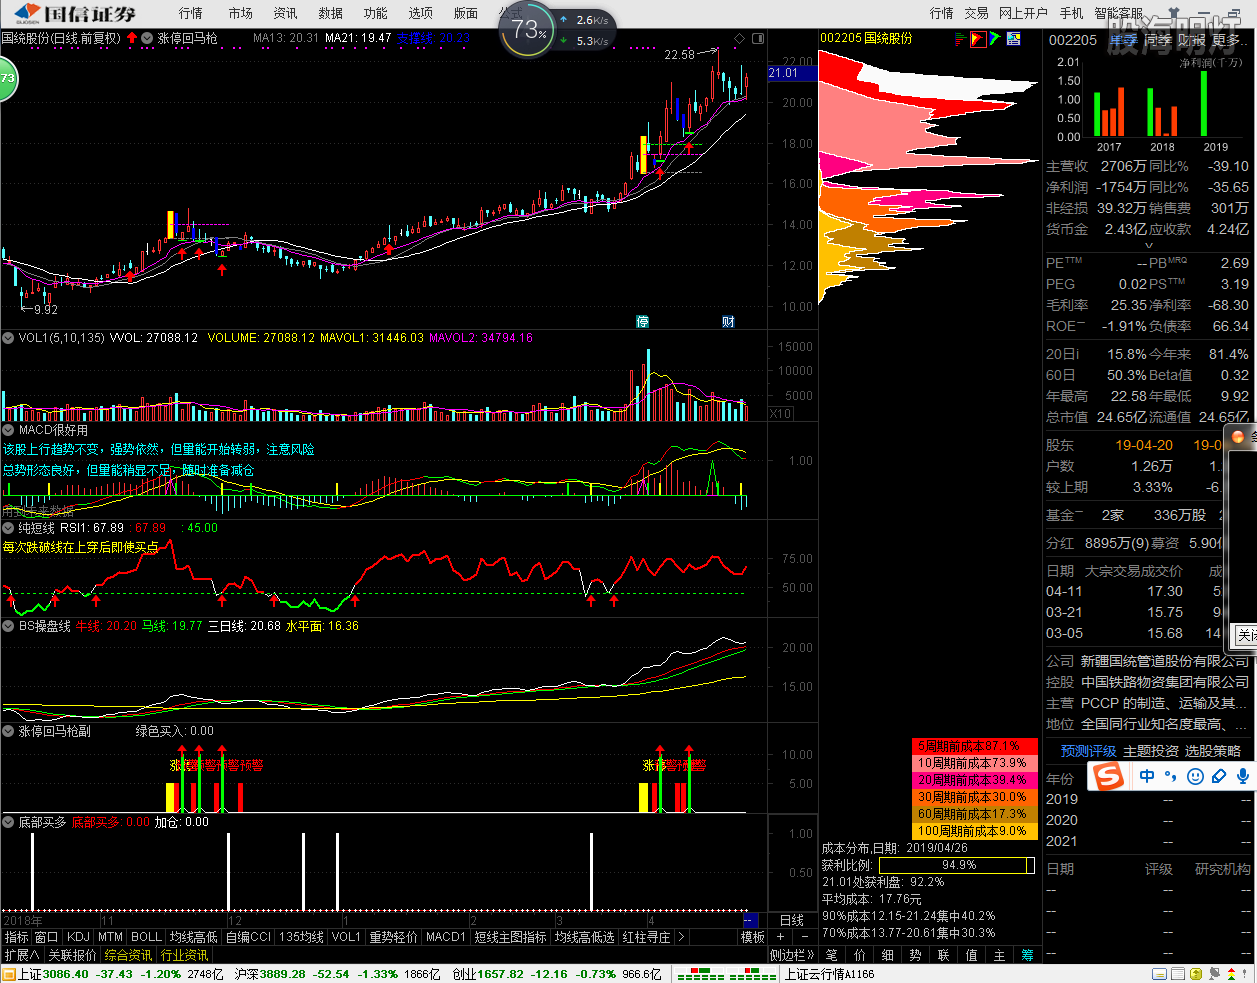The width and height of the screenshot is (1257, 983).
Task: Activate Sogou voice input microphone
Action: (1243, 776)
